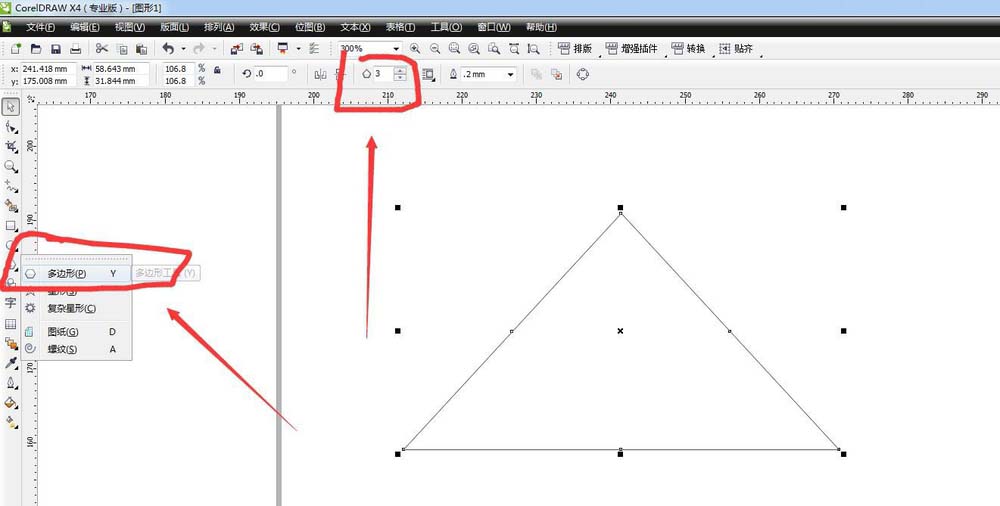Viewport: 1000px width, 506px height.
Task: Choose 图纸(G) from the flyout
Action: [77, 332]
